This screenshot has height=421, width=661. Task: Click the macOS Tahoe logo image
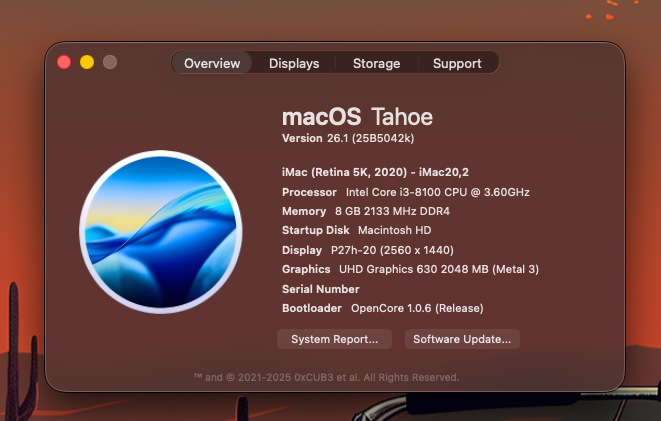point(161,232)
